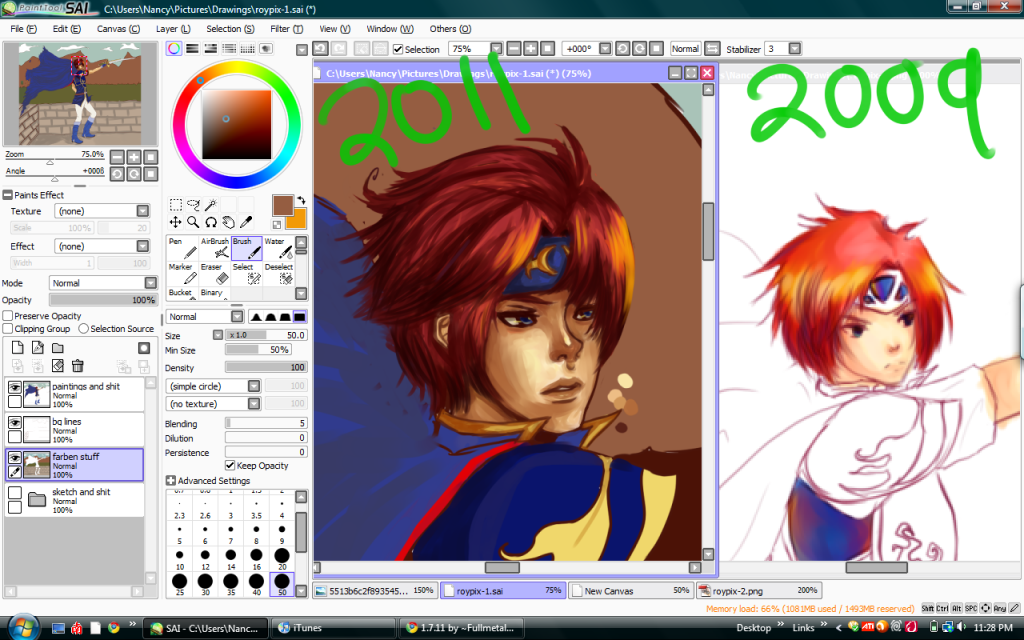Flip the view horizontally in toolbar
This screenshot has height=640, width=1024.
(712, 49)
